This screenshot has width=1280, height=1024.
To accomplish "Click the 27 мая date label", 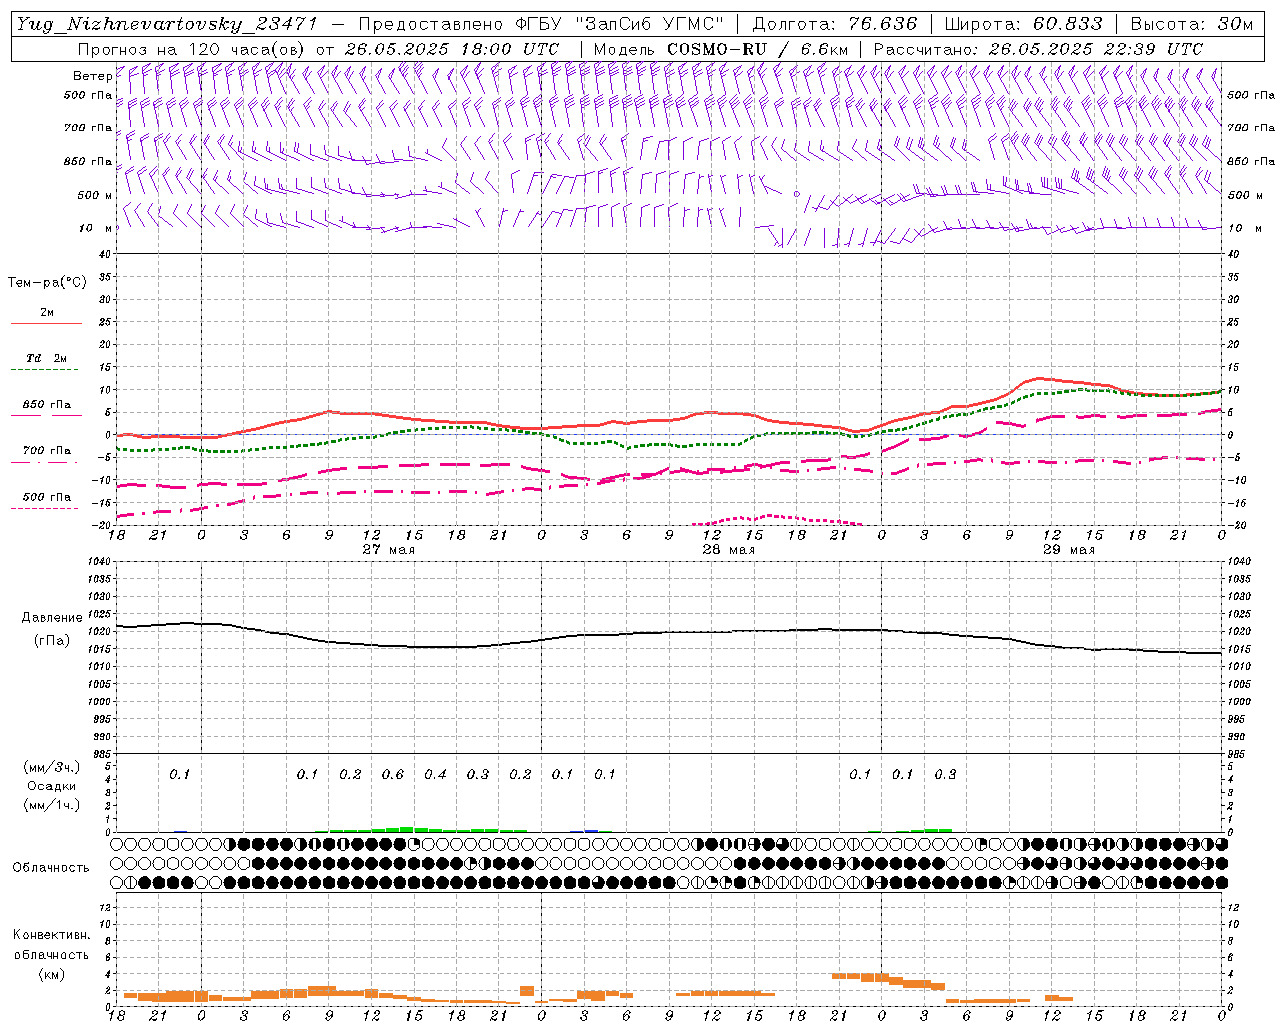I will tap(388, 550).
